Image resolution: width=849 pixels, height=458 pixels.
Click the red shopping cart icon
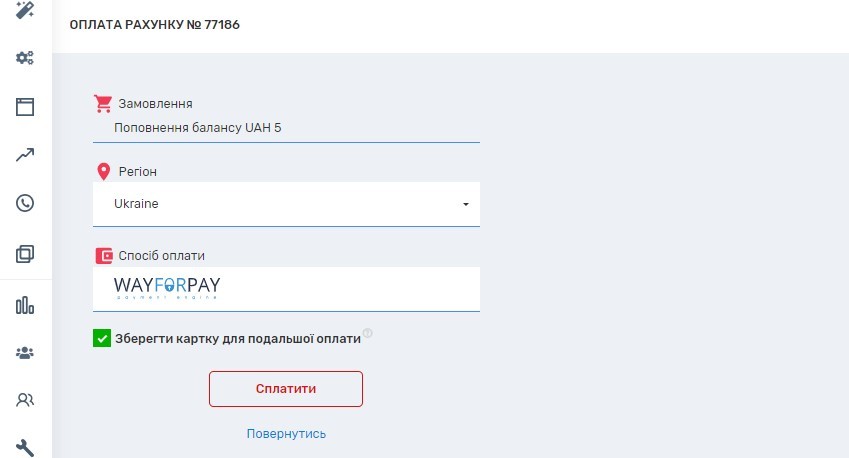102,103
